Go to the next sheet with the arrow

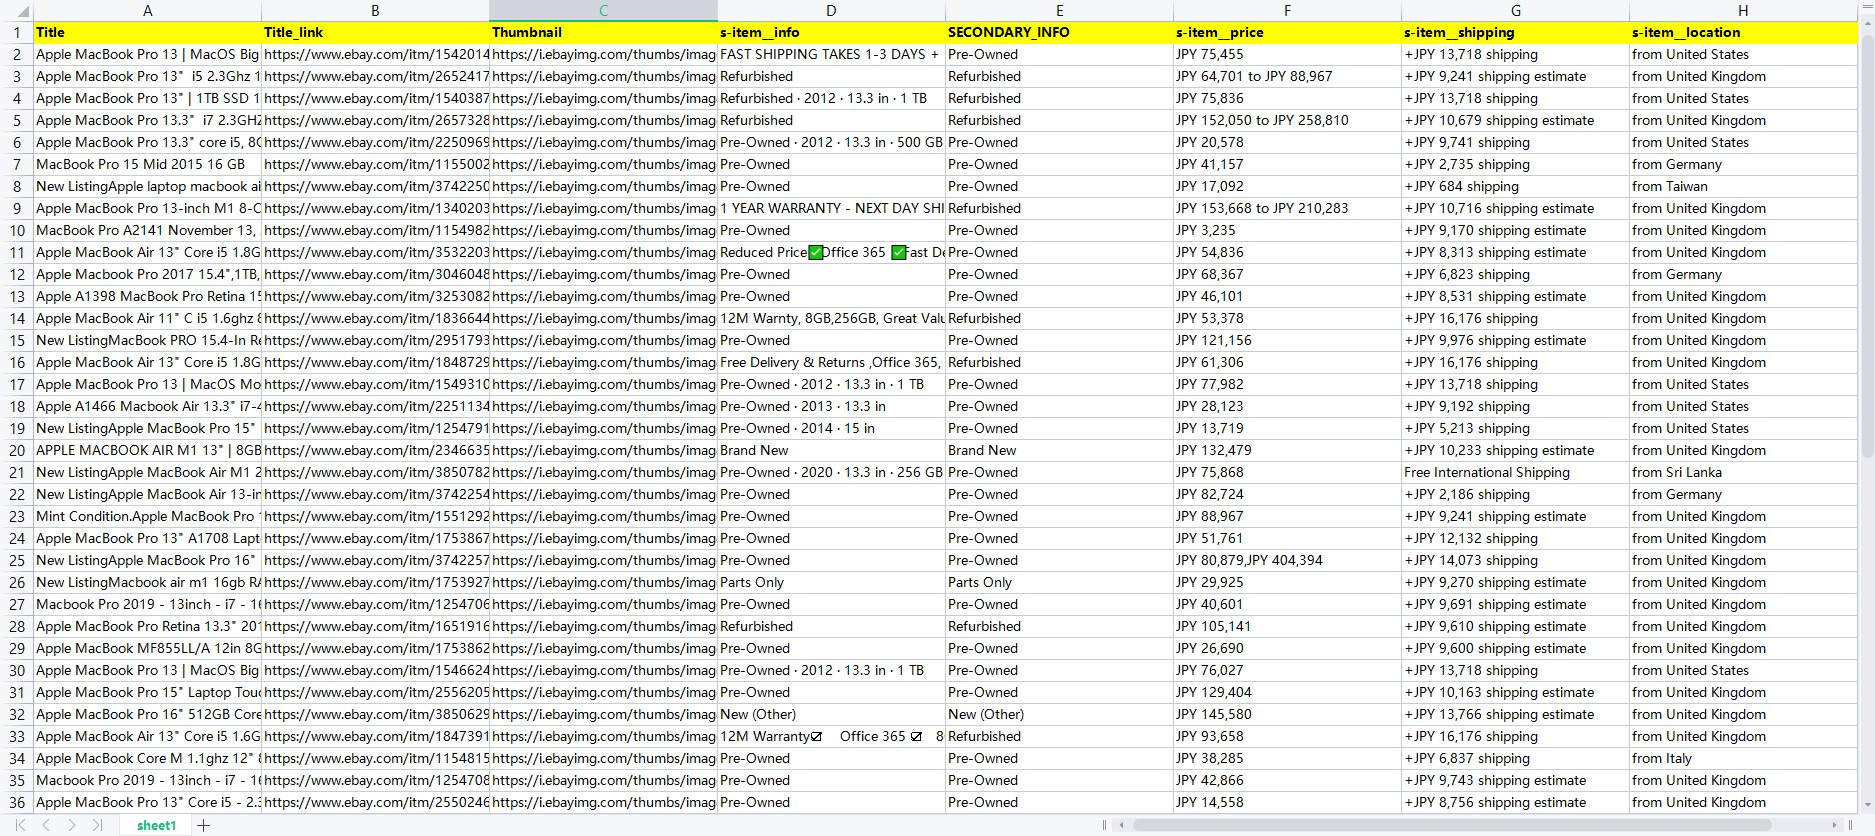[x=71, y=825]
